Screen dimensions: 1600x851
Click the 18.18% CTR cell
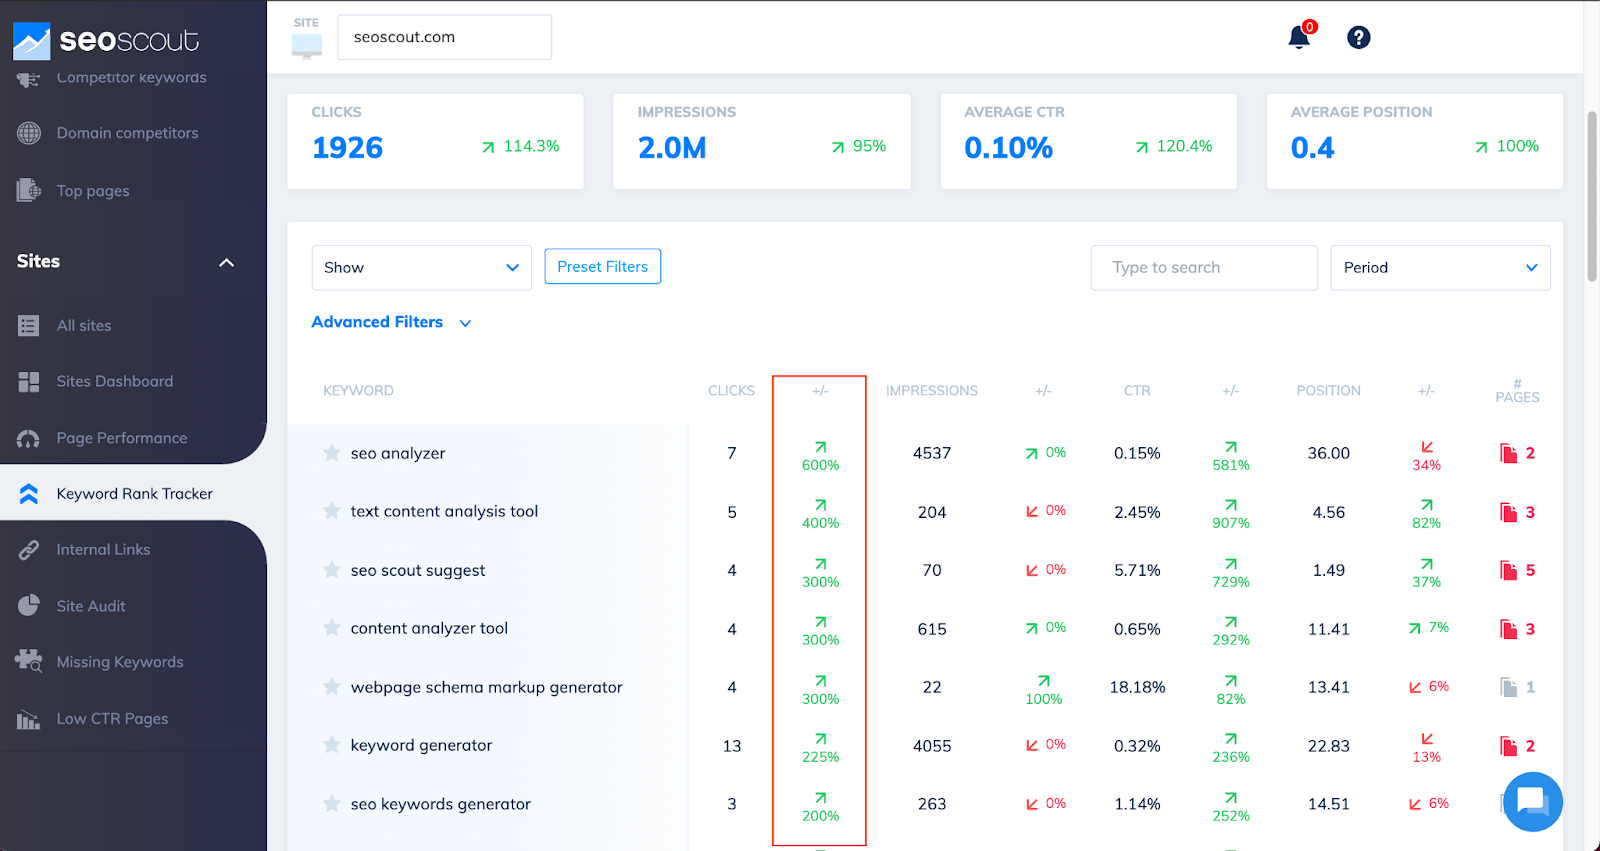click(x=1137, y=688)
